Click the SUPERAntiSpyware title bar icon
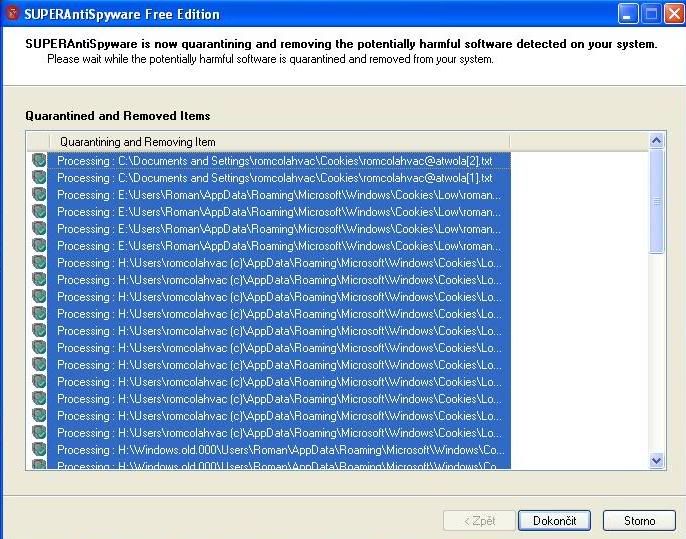 pos(12,14)
